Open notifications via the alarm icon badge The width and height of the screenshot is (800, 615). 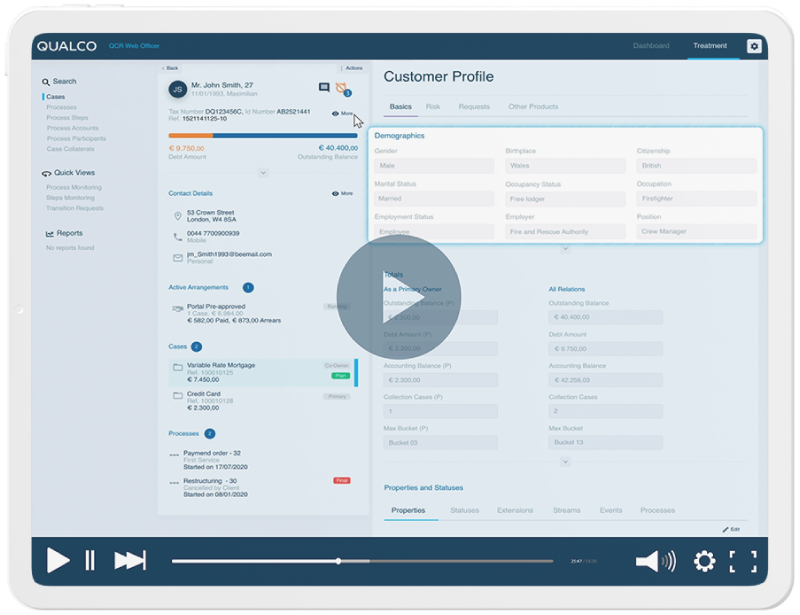click(342, 88)
